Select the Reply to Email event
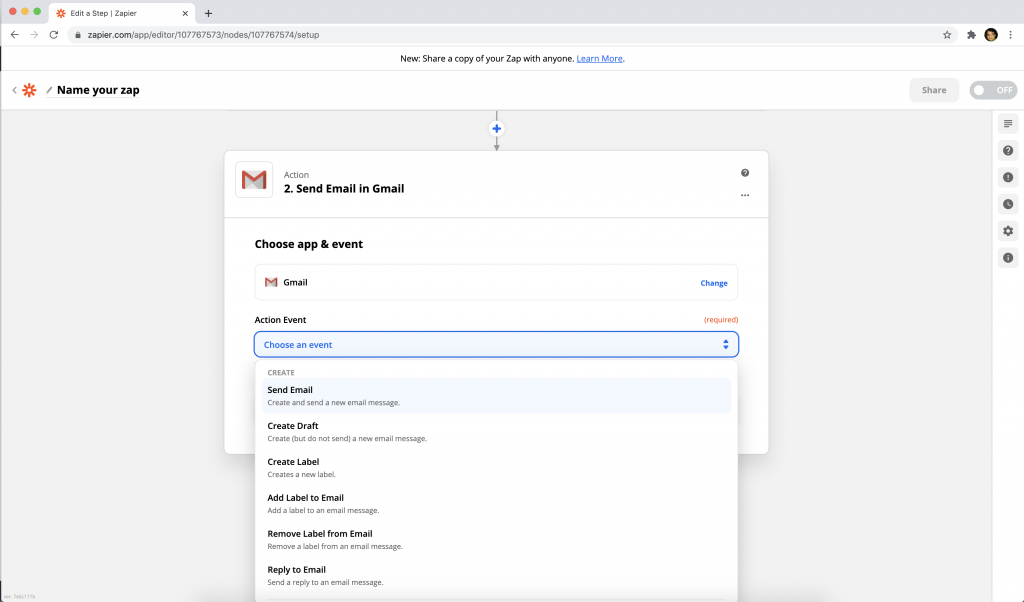The image size is (1024, 602). point(496,575)
